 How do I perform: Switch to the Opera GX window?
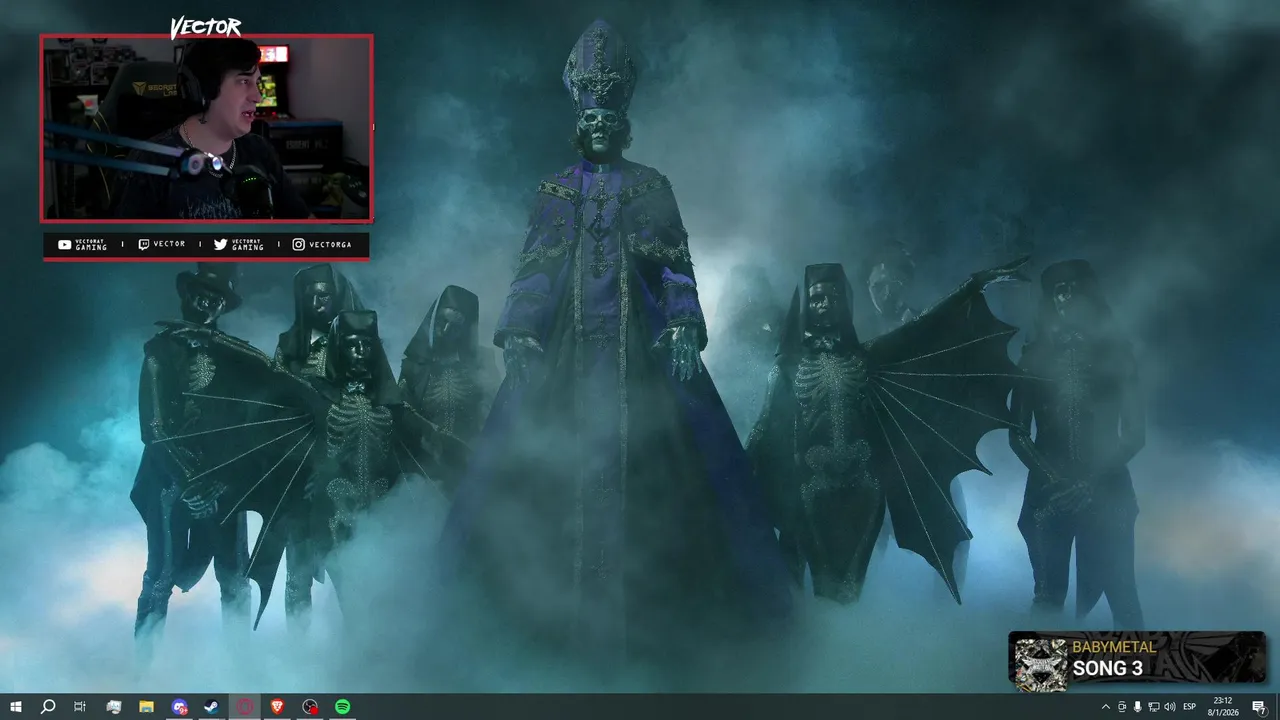point(245,707)
